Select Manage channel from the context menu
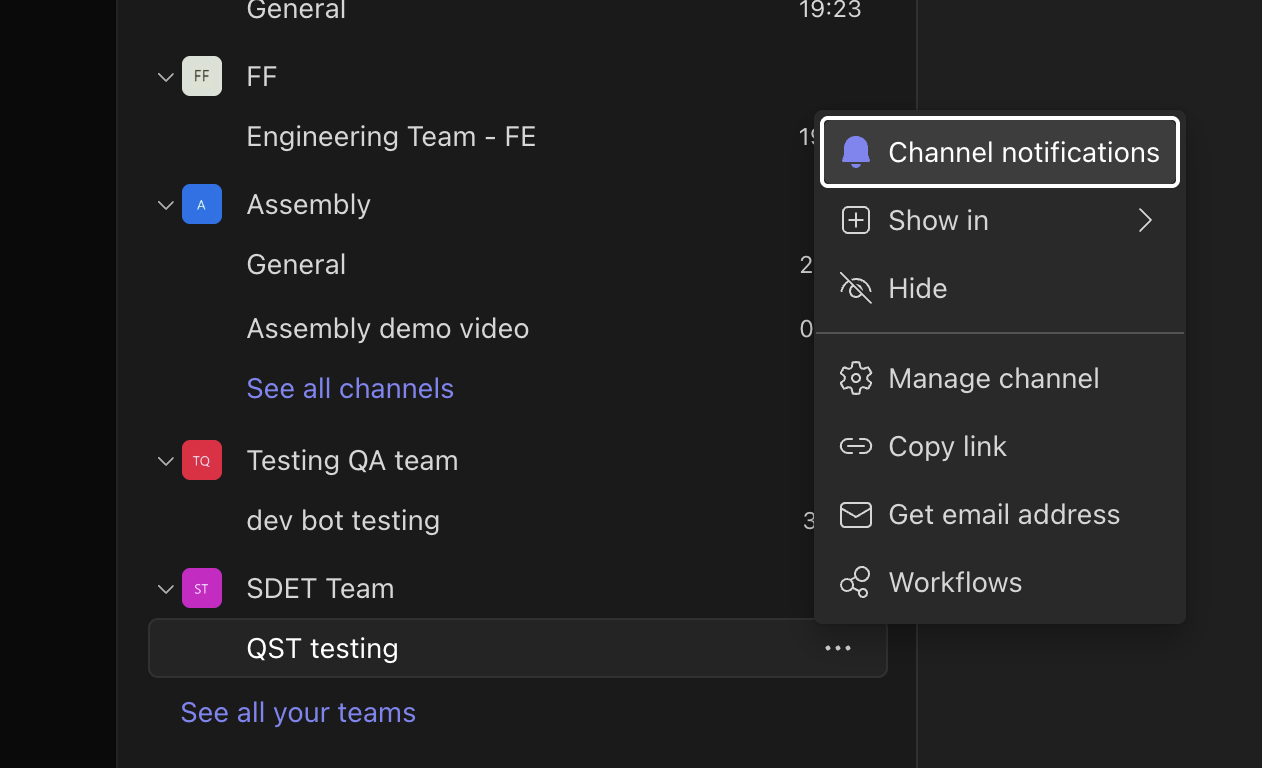The image size is (1262, 768). 993,378
